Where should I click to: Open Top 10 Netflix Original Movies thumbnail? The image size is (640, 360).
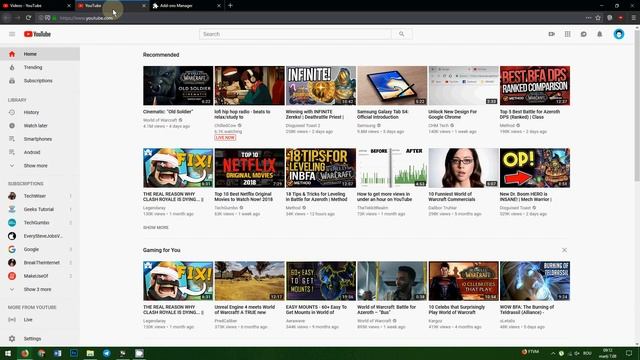tap(249, 168)
